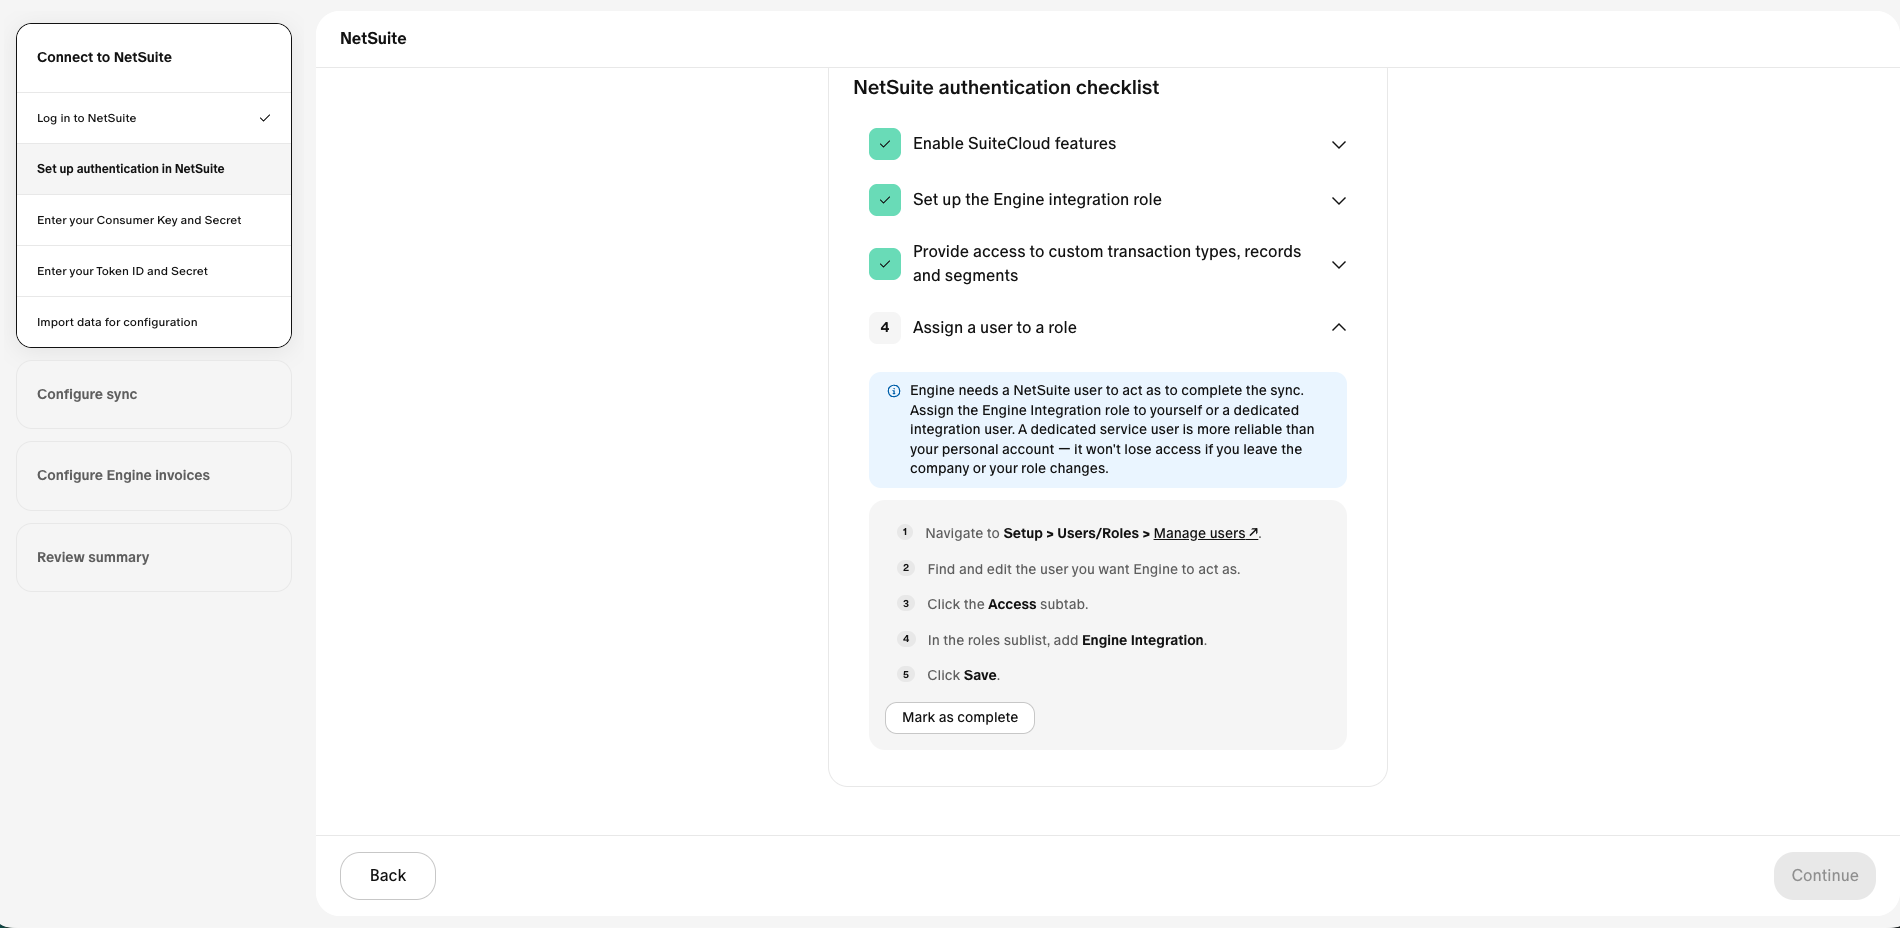
Task: Go to Enter your Token ID and Secret
Action: (154, 271)
